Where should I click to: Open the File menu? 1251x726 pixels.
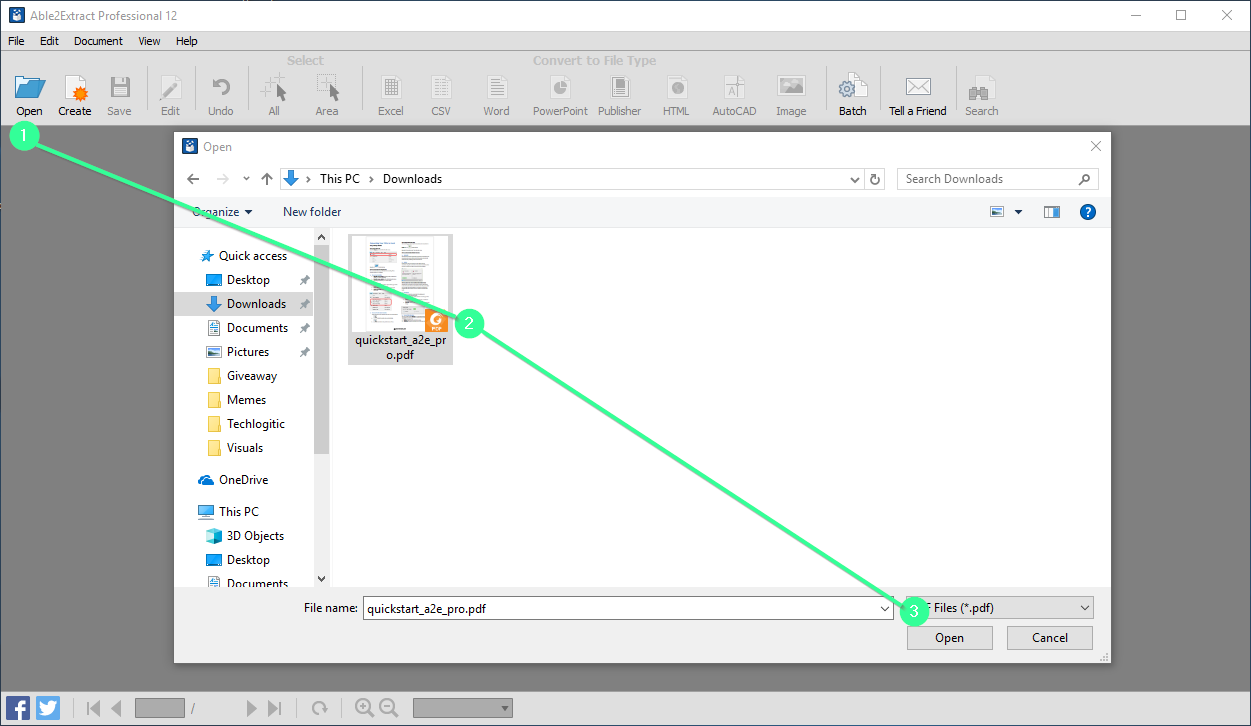coord(16,41)
